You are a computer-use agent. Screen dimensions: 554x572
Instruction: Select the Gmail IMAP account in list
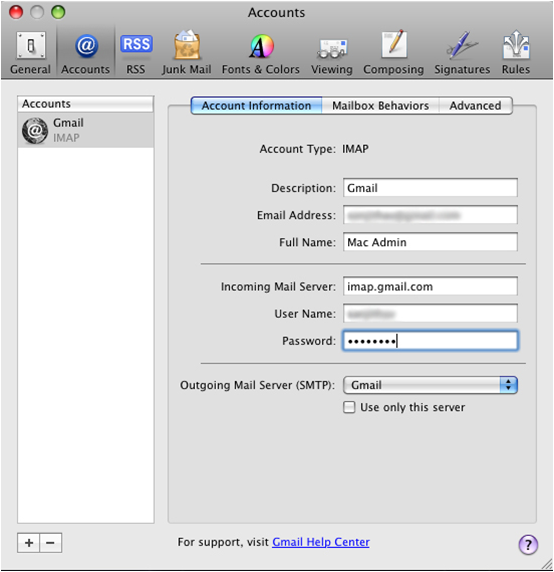[86, 130]
